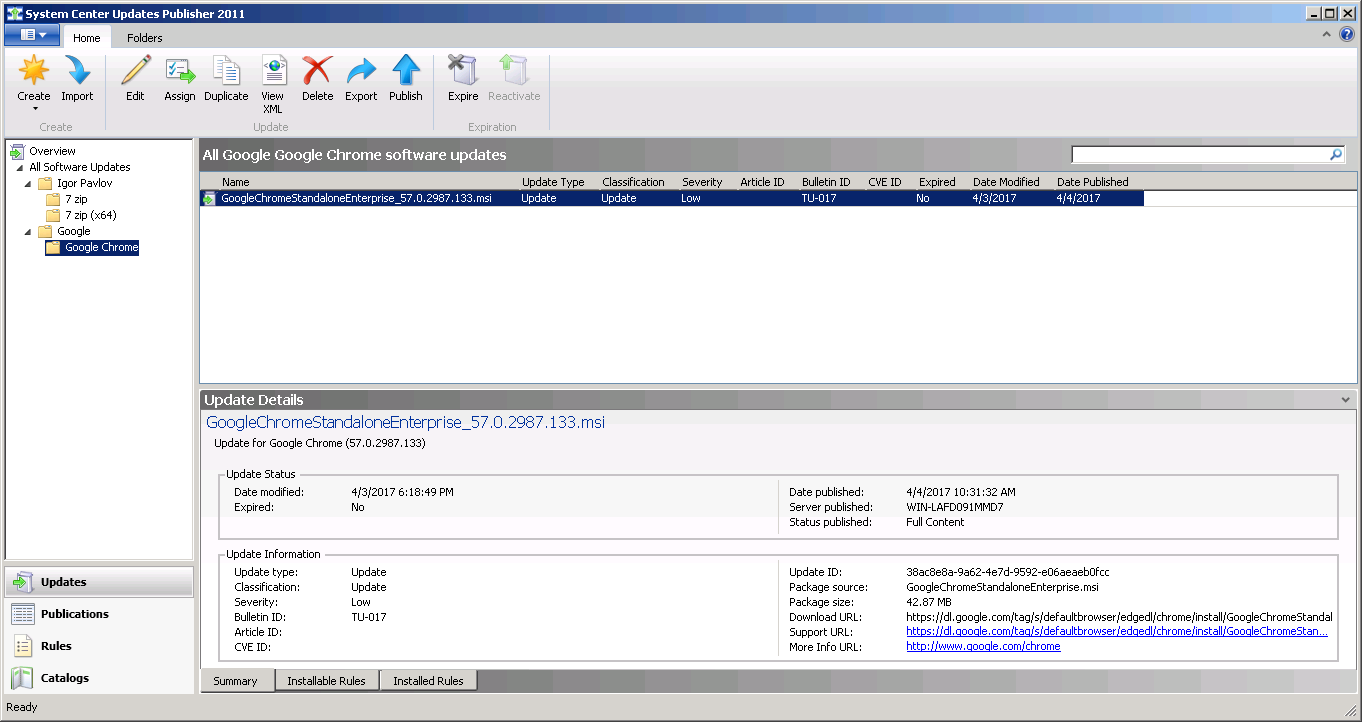Expire the selected update

(462, 80)
